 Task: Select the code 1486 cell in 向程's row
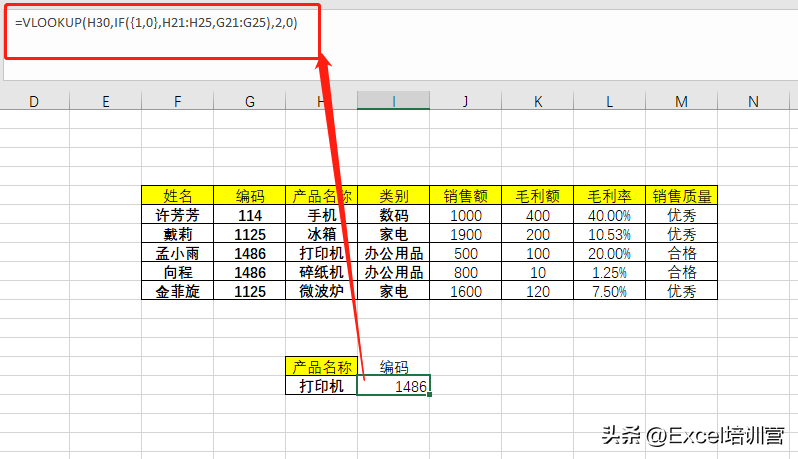point(249,272)
